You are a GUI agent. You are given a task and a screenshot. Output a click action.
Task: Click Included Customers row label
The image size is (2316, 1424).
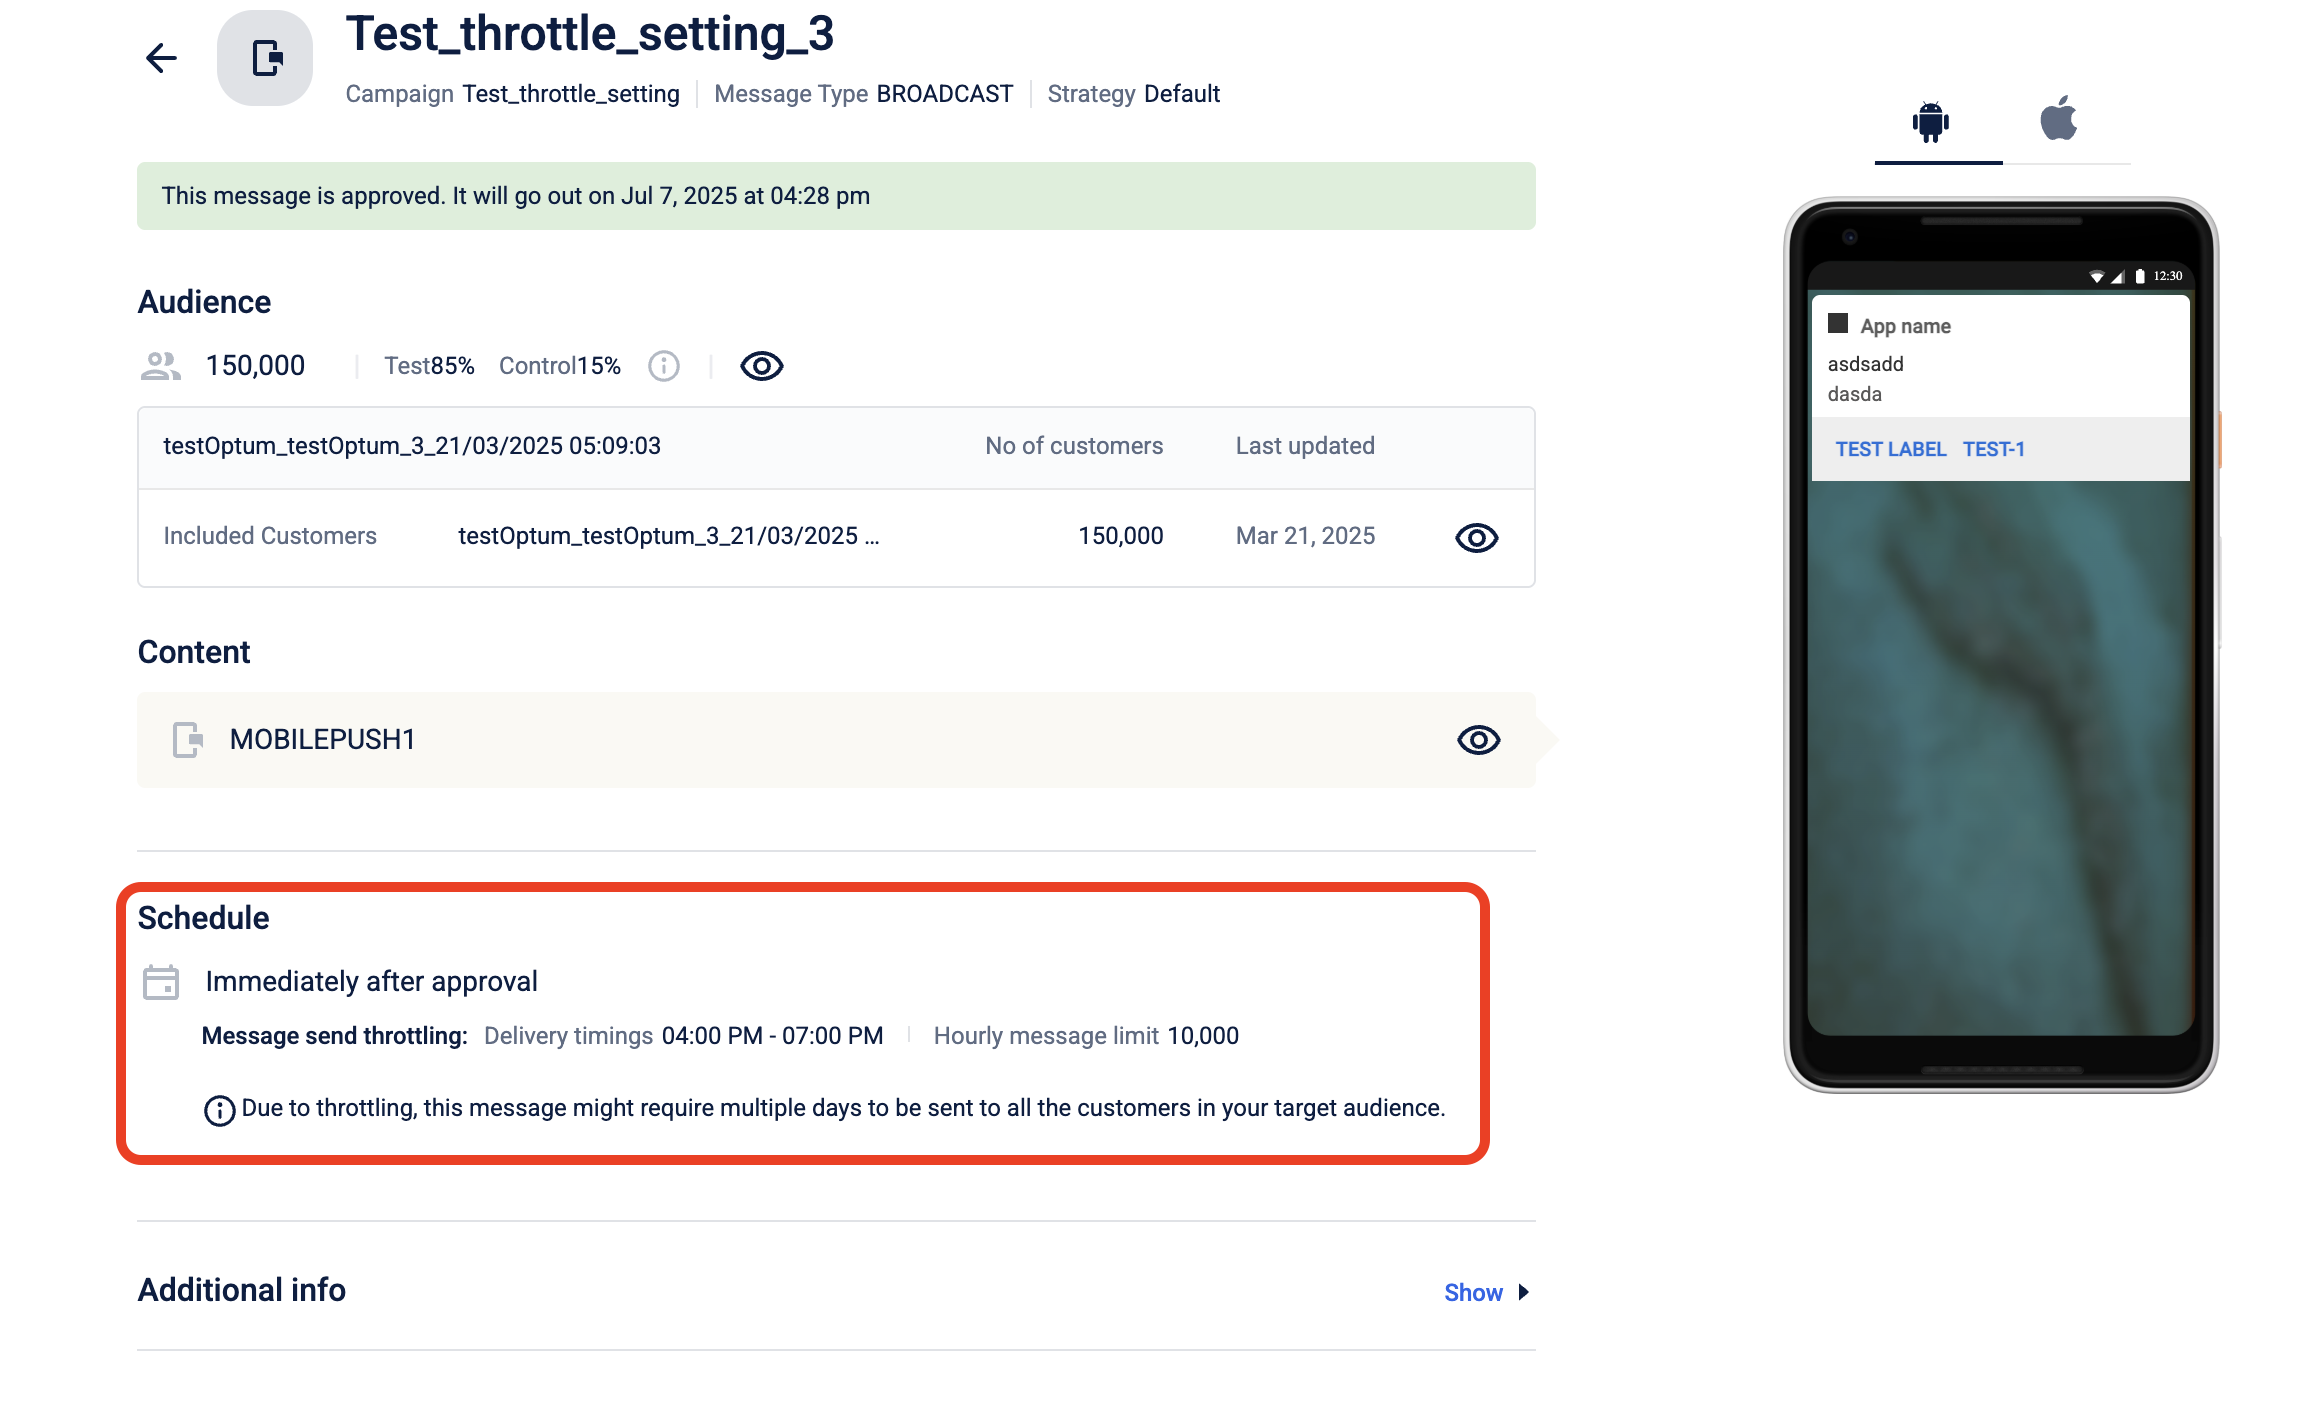point(270,536)
